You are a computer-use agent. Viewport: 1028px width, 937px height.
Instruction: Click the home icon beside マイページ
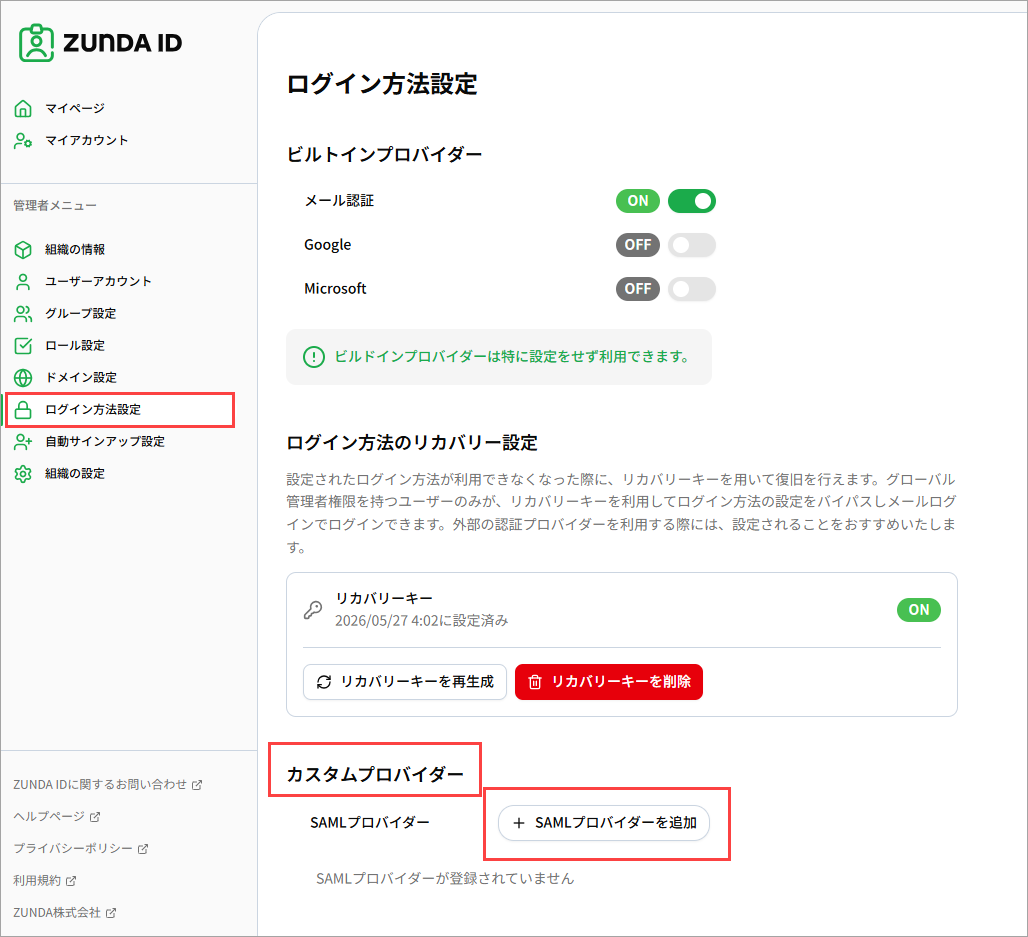pos(23,108)
